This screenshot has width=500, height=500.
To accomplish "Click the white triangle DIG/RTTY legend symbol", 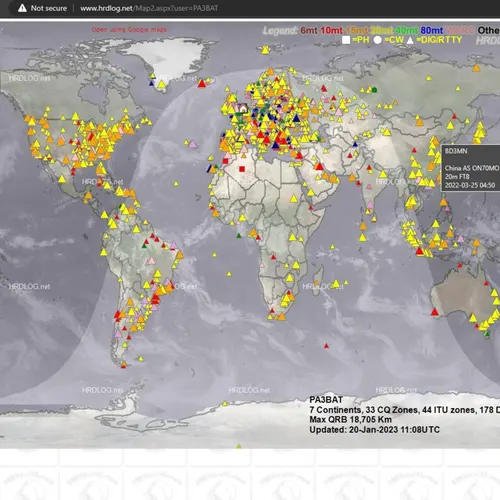I will tap(410, 40).
